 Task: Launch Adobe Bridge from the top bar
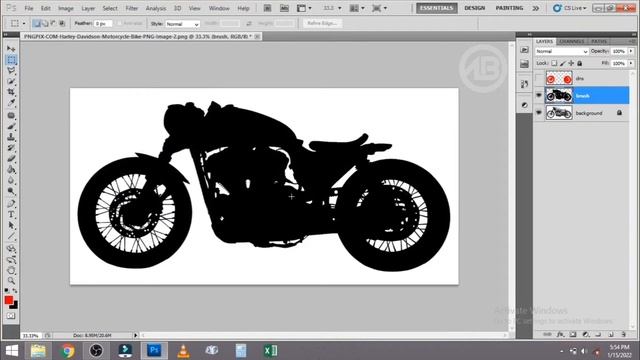[267, 8]
